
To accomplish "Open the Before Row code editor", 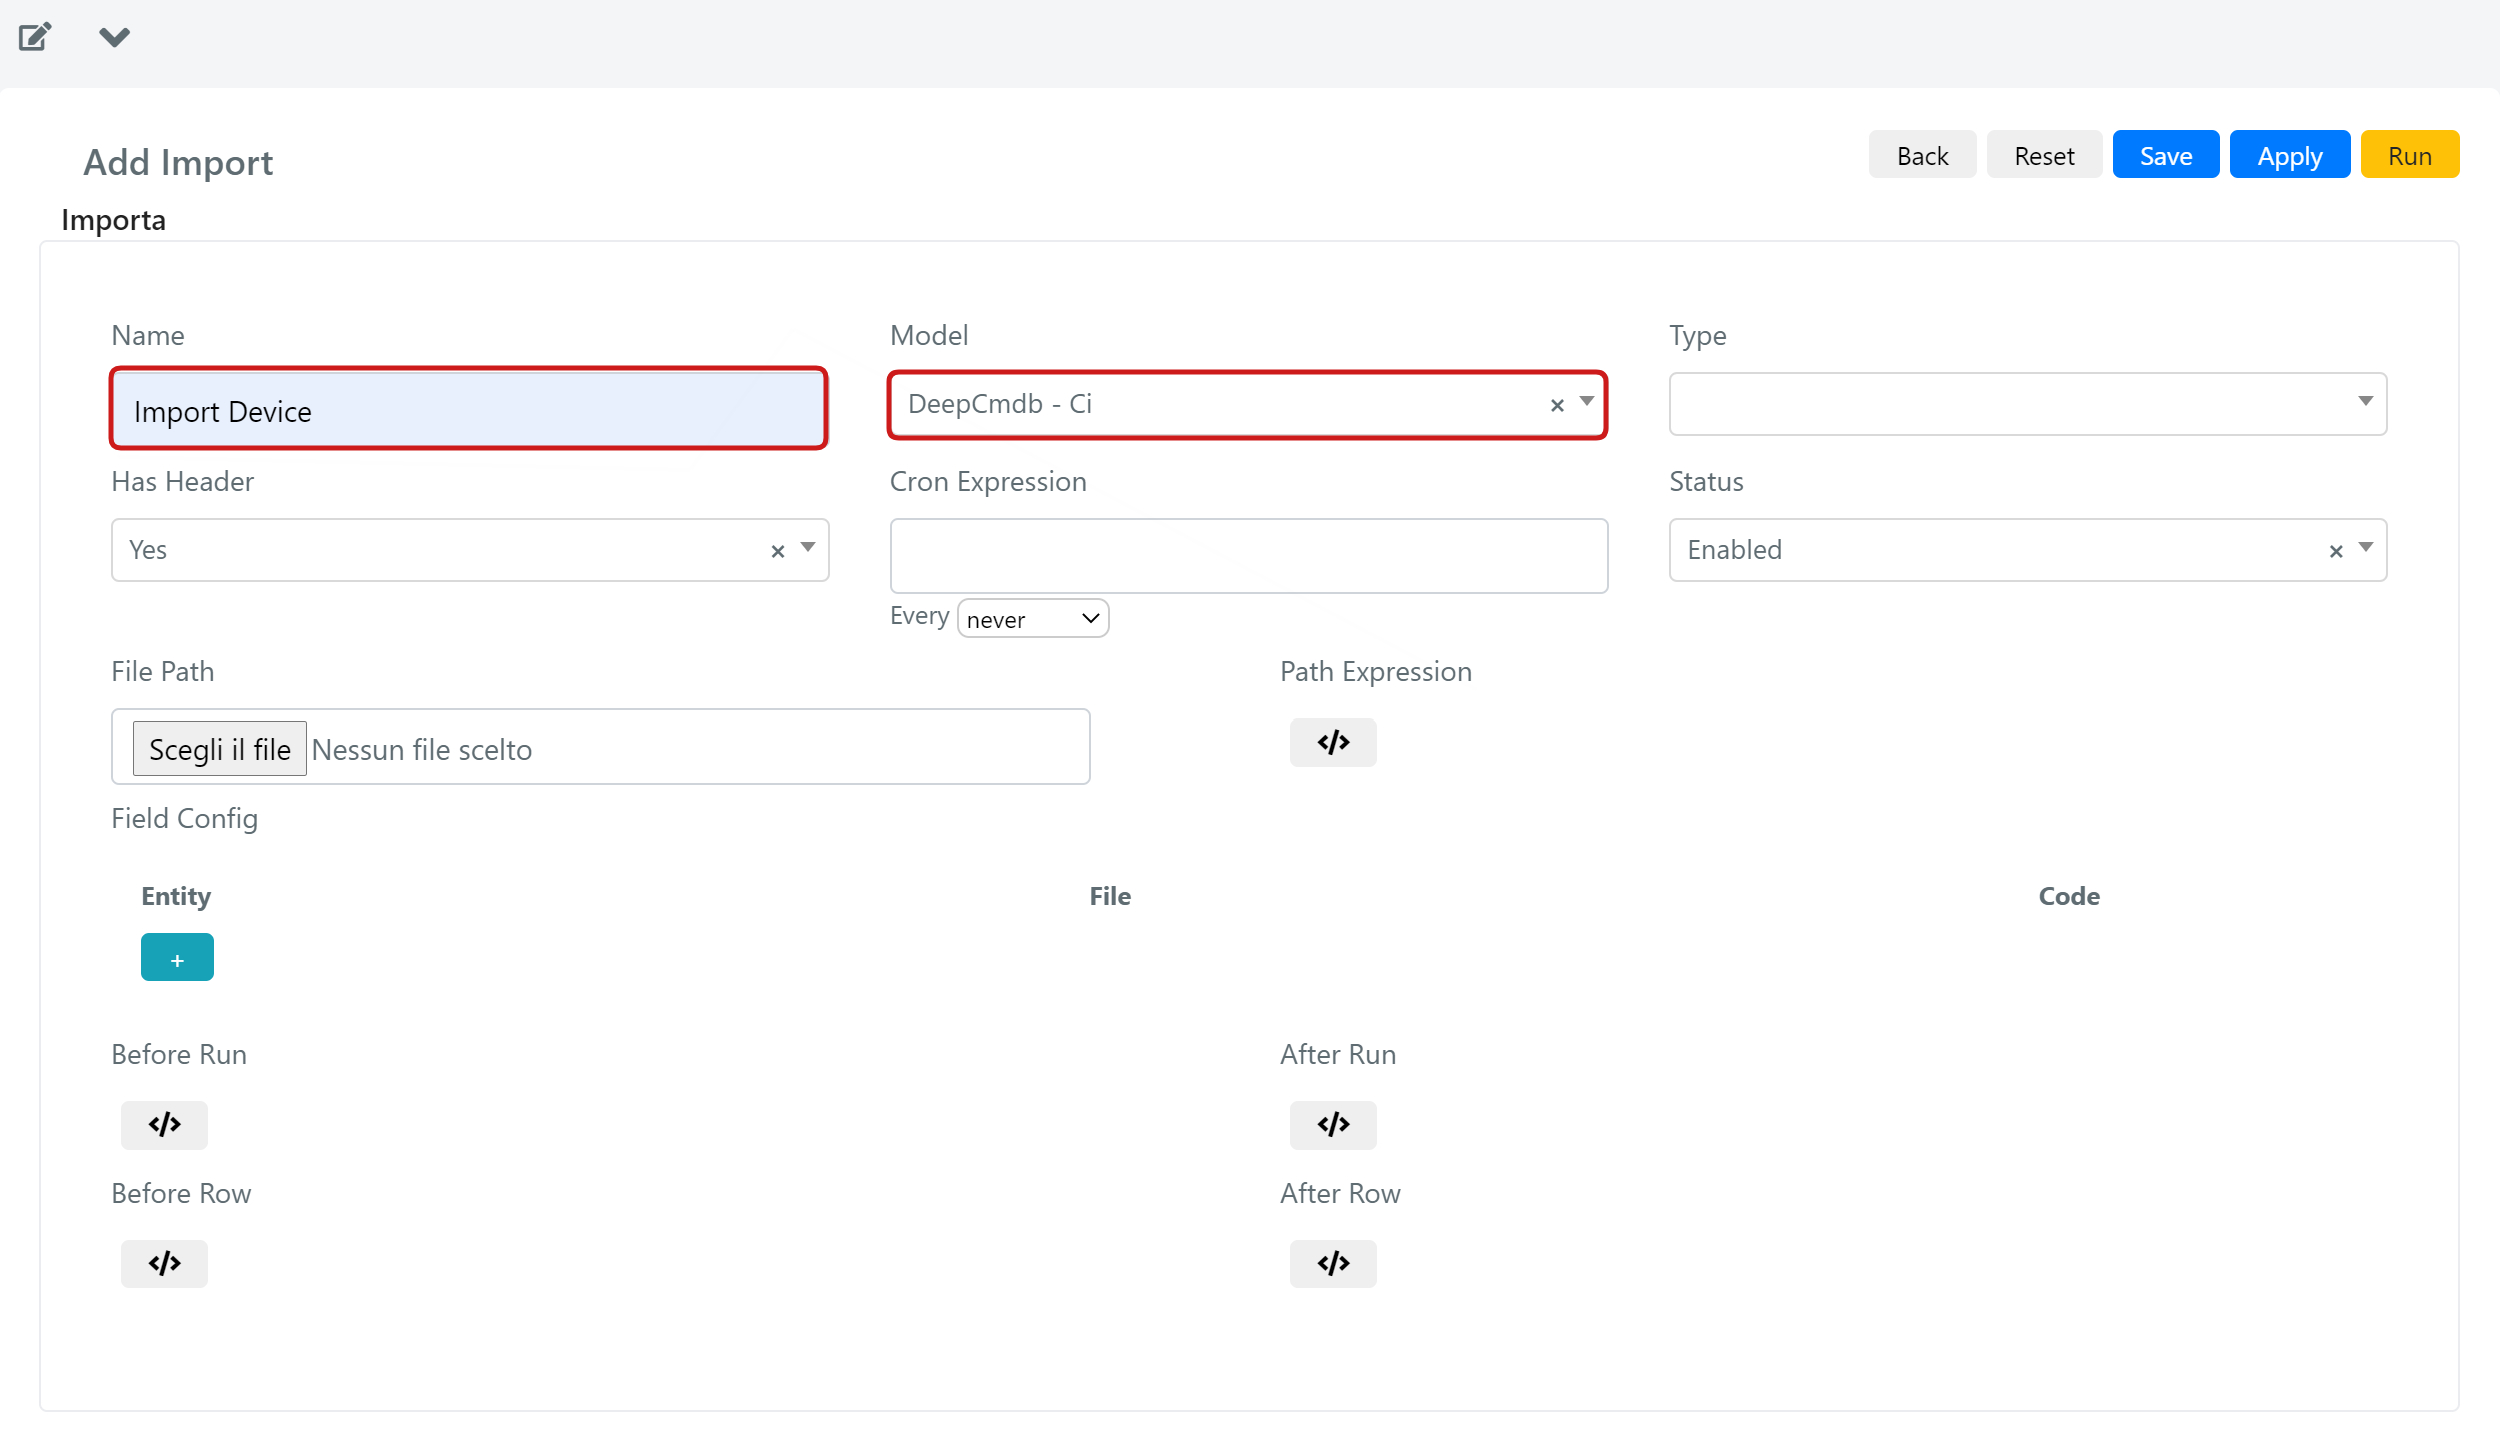I will pyautogui.click(x=164, y=1264).
